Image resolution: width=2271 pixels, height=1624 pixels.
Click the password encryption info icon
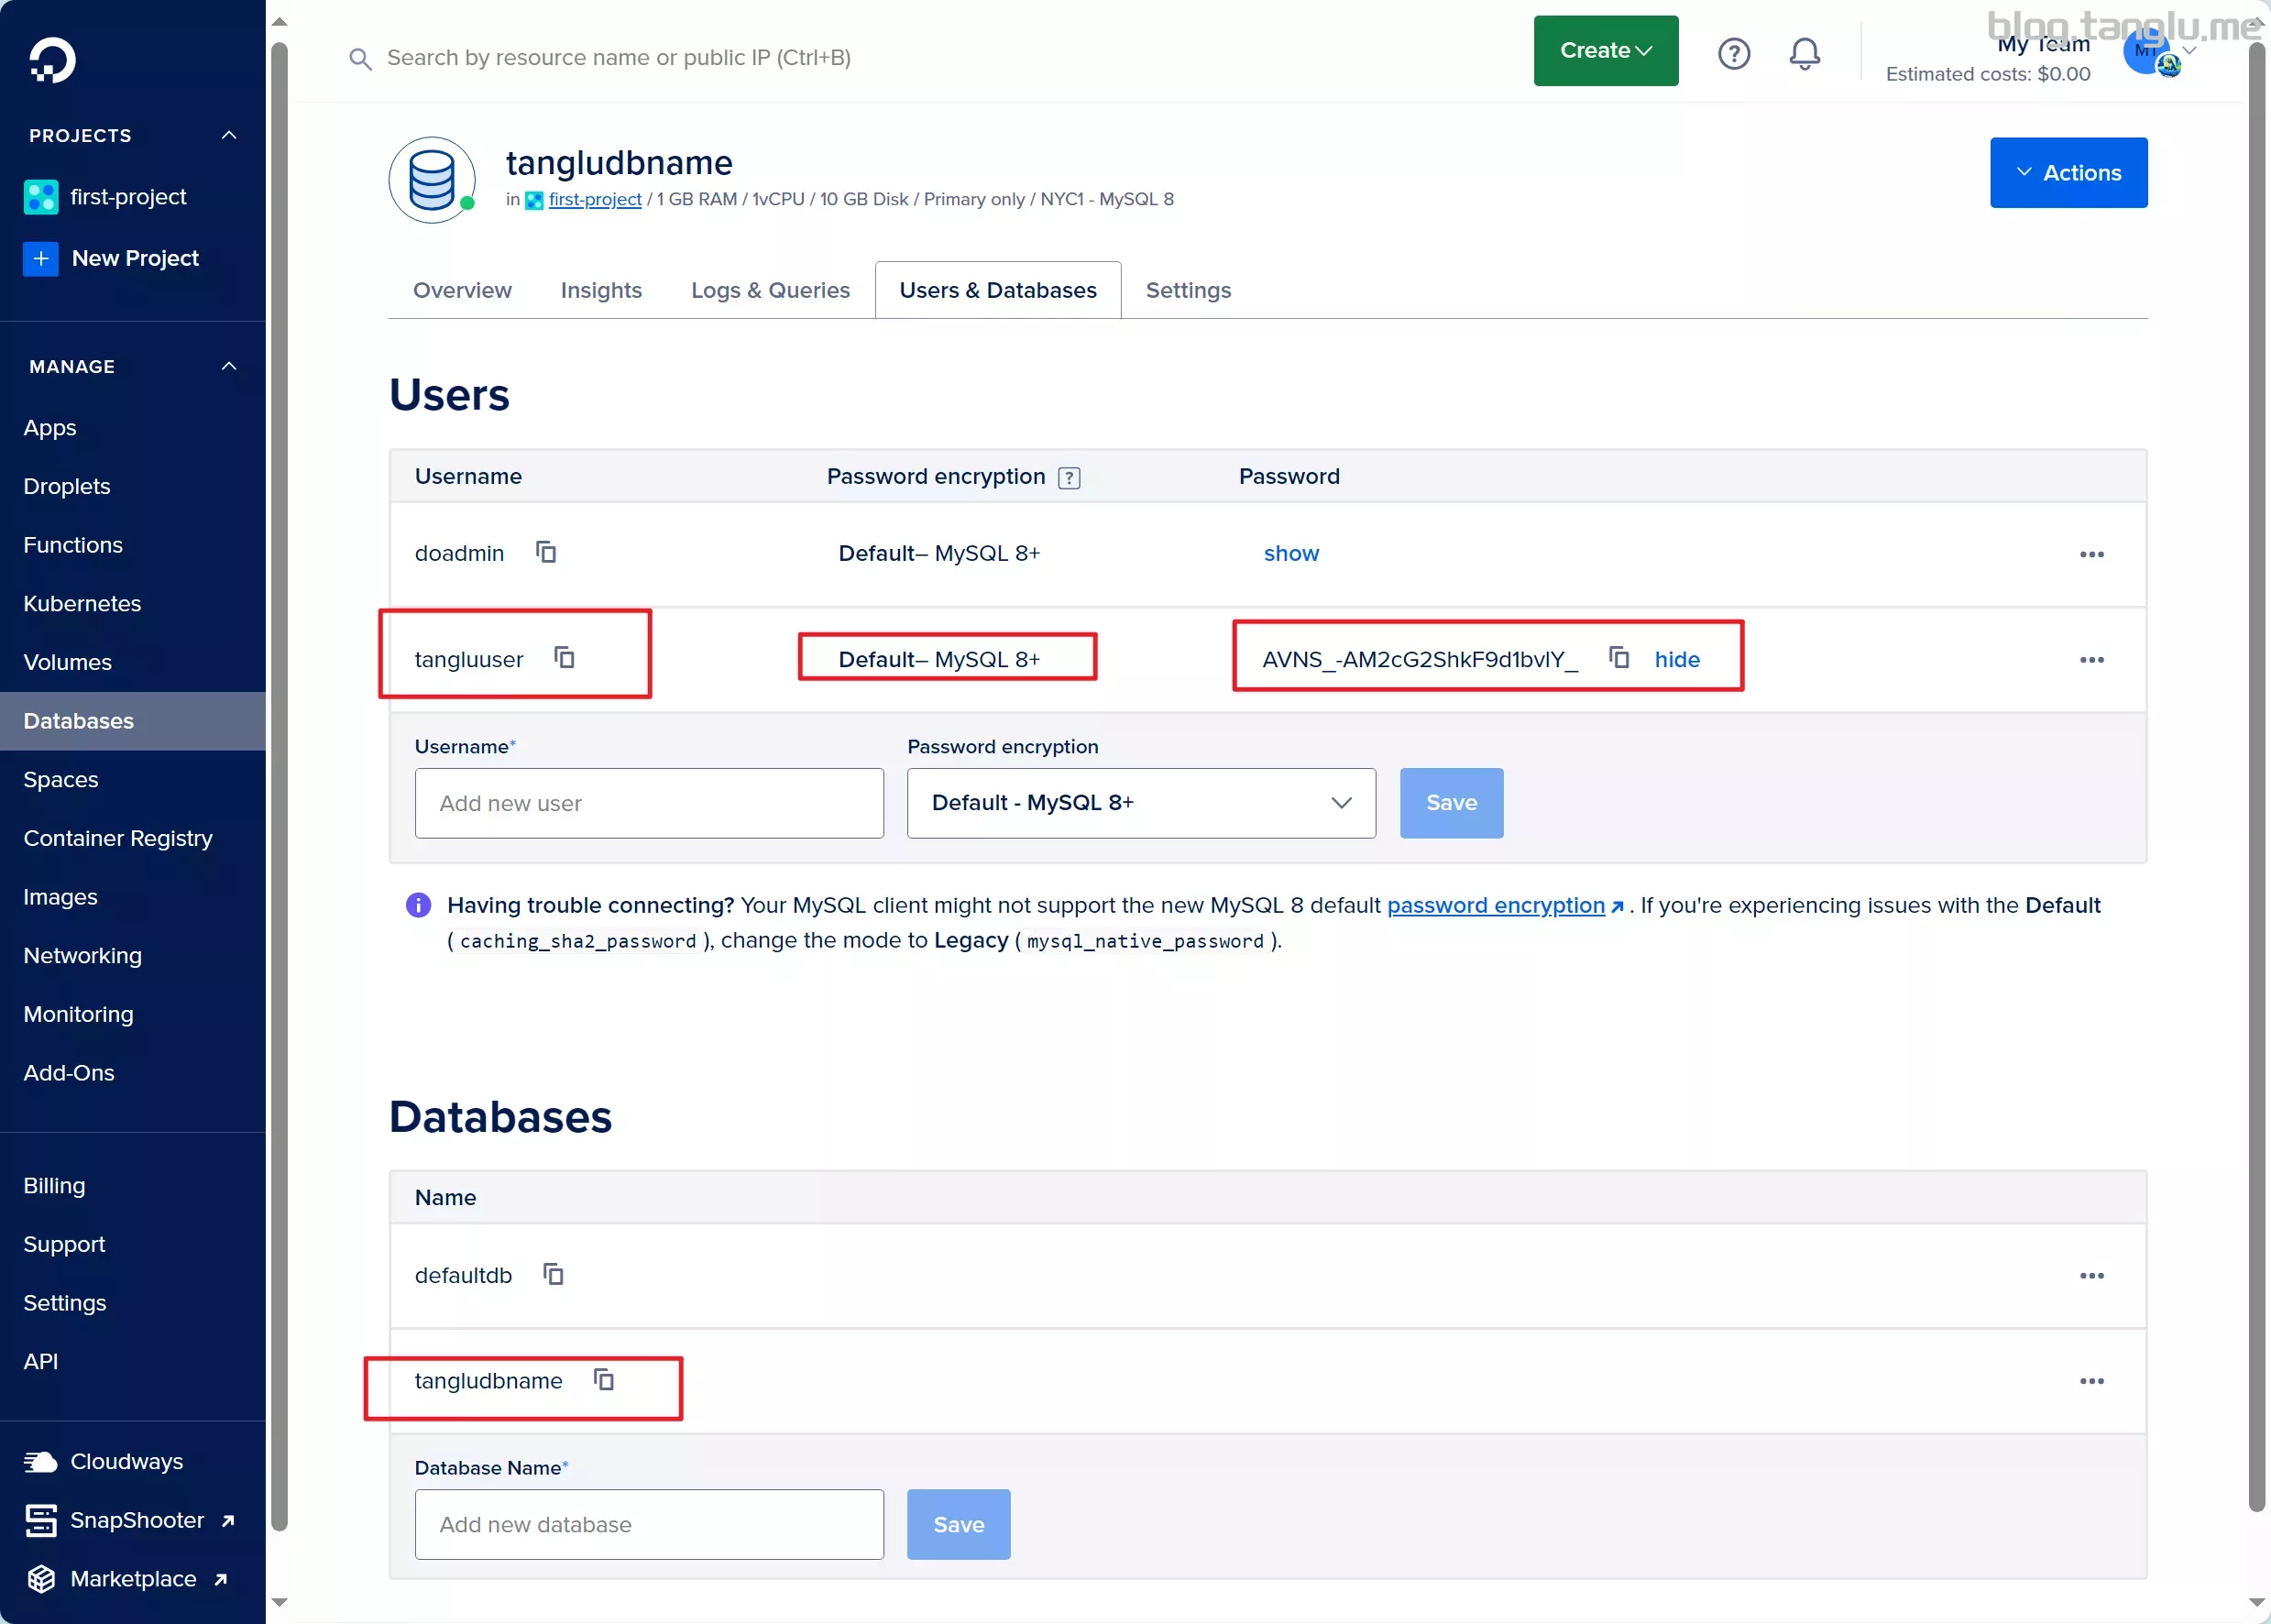coord(1069,478)
